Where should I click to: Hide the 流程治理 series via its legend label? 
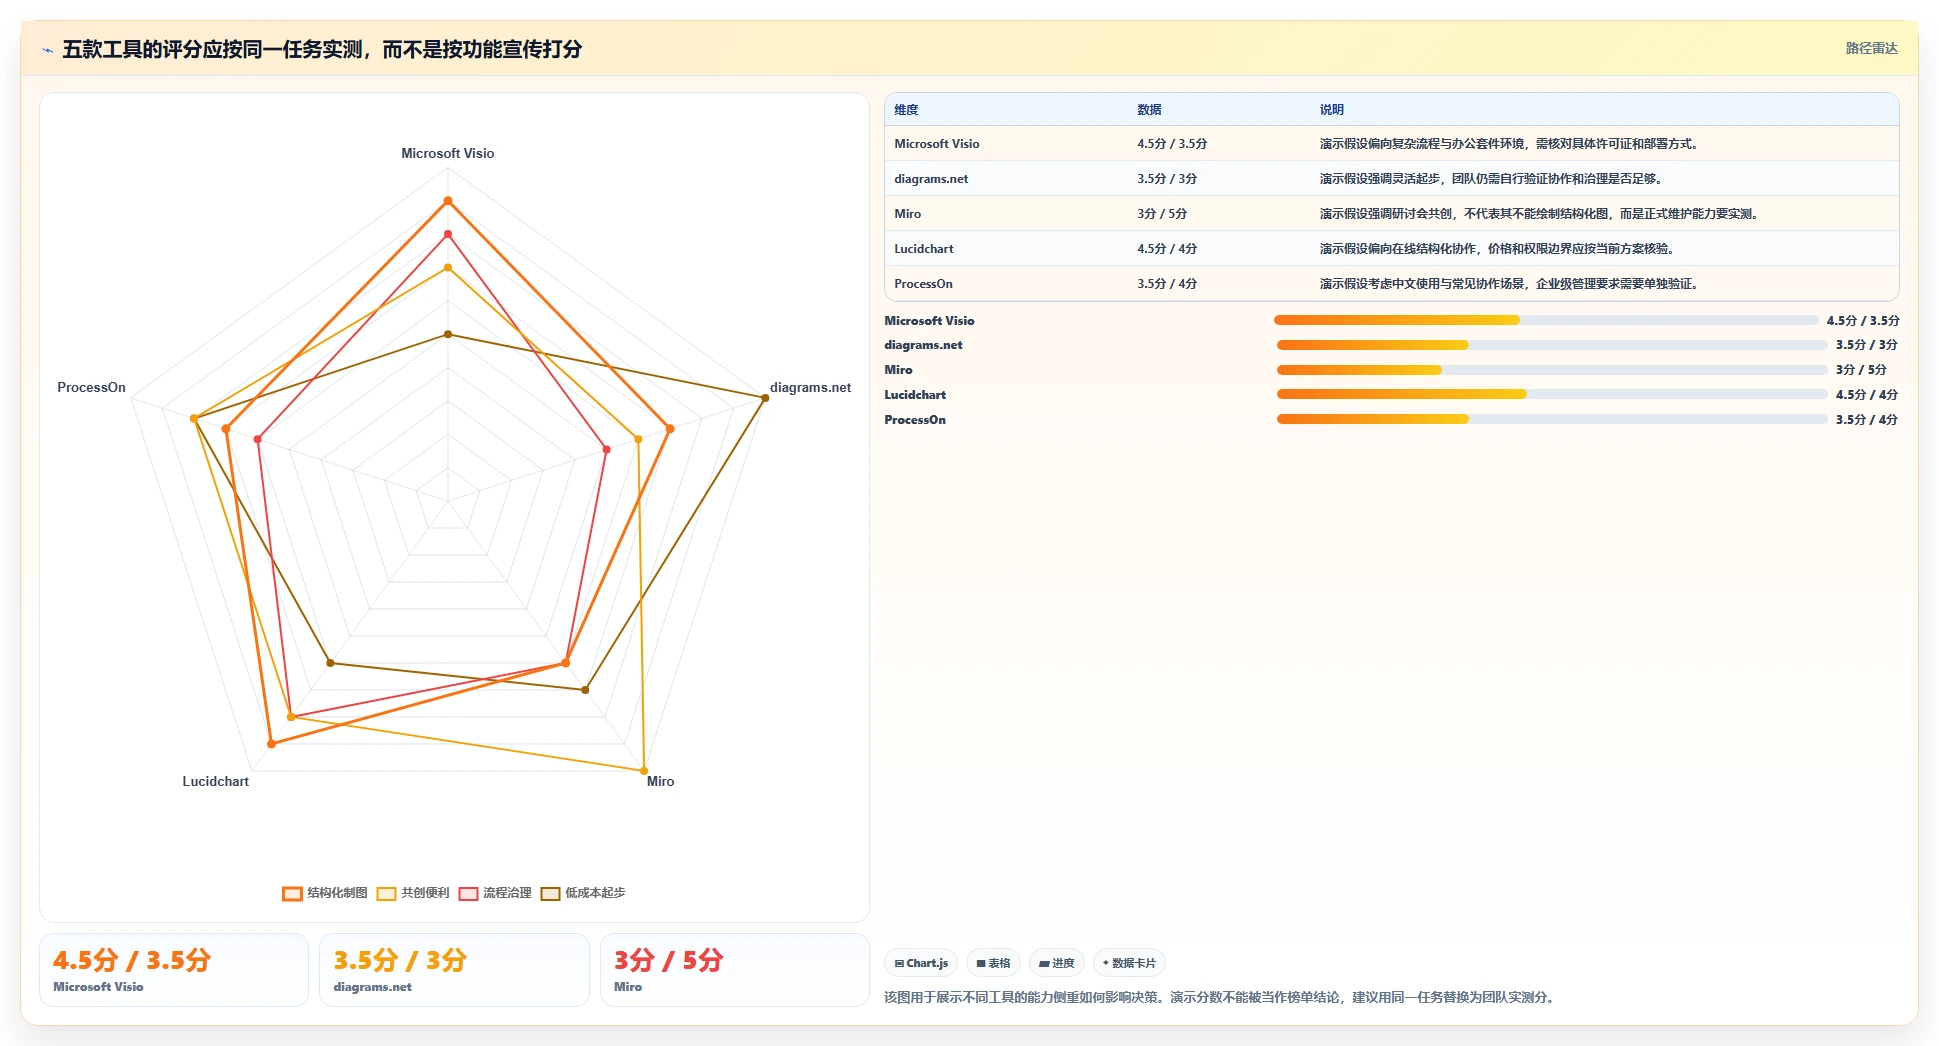click(x=507, y=893)
